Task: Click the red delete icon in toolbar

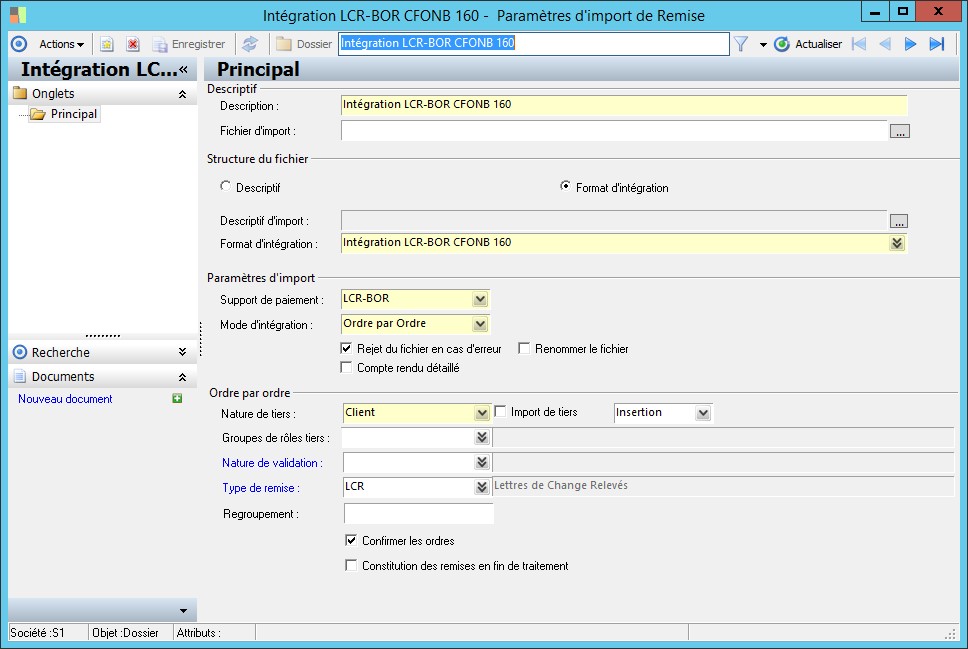Action: pyautogui.click(x=132, y=44)
